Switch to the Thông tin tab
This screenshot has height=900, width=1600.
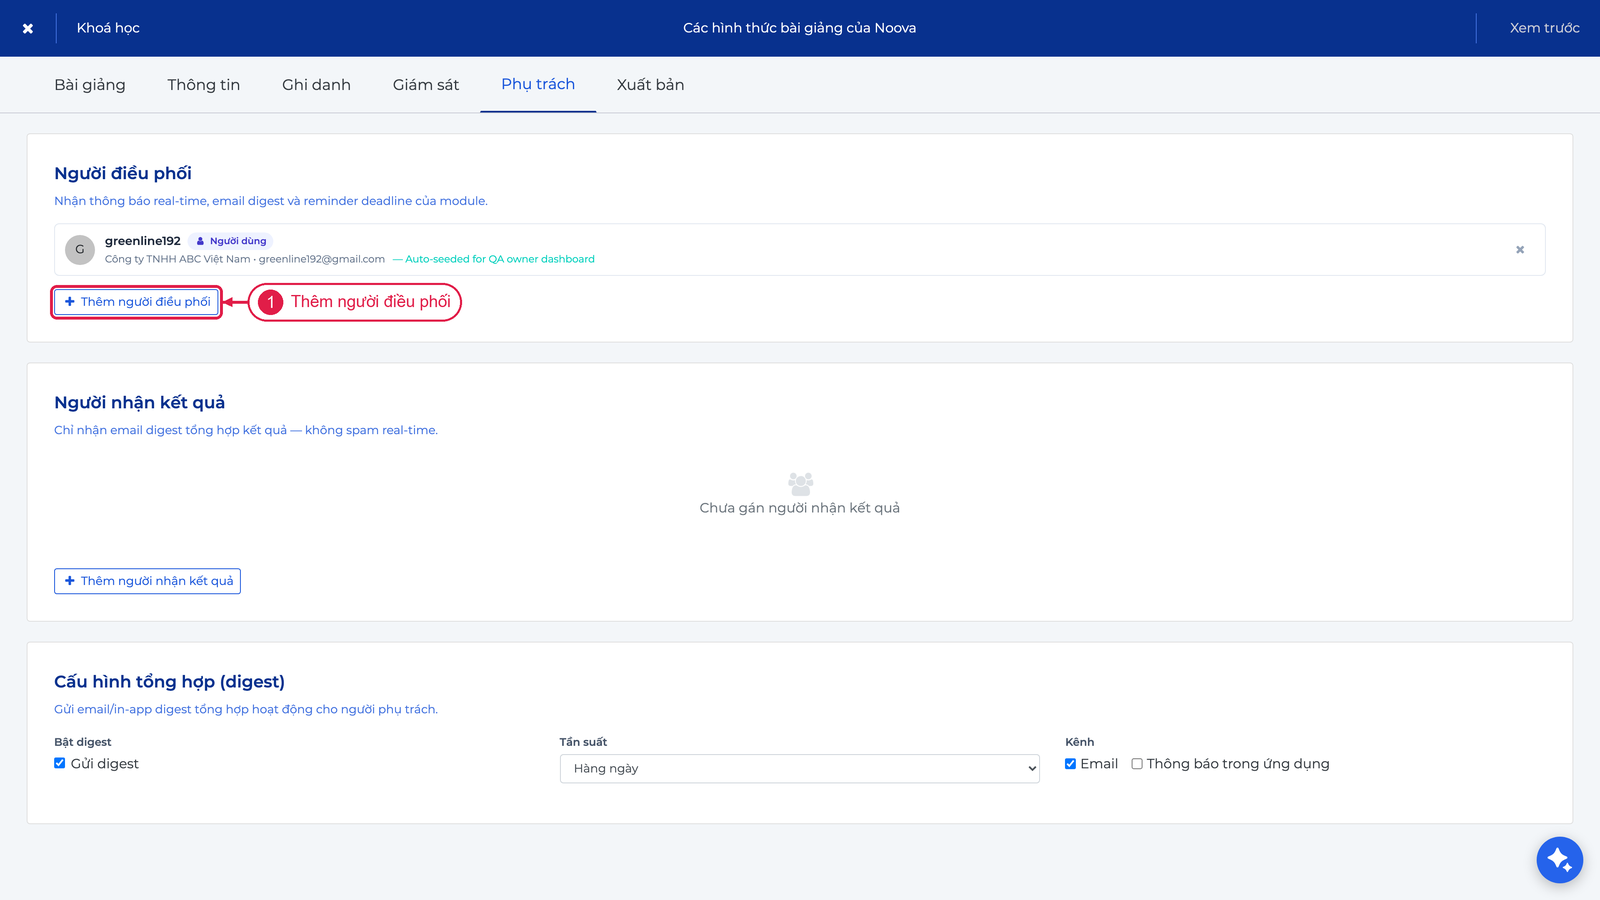pos(204,85)
